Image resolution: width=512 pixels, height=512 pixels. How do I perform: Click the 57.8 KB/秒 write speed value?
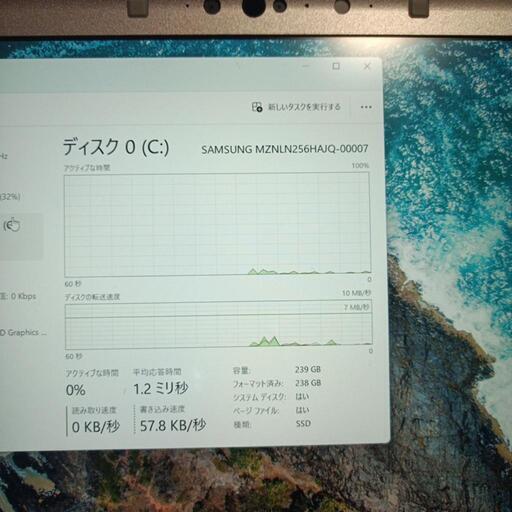click(x=173, y=425)
